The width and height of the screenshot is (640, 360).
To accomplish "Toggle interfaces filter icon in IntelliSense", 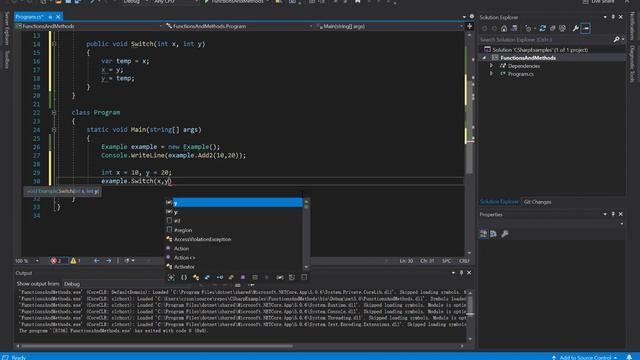I will click(220, 278).
